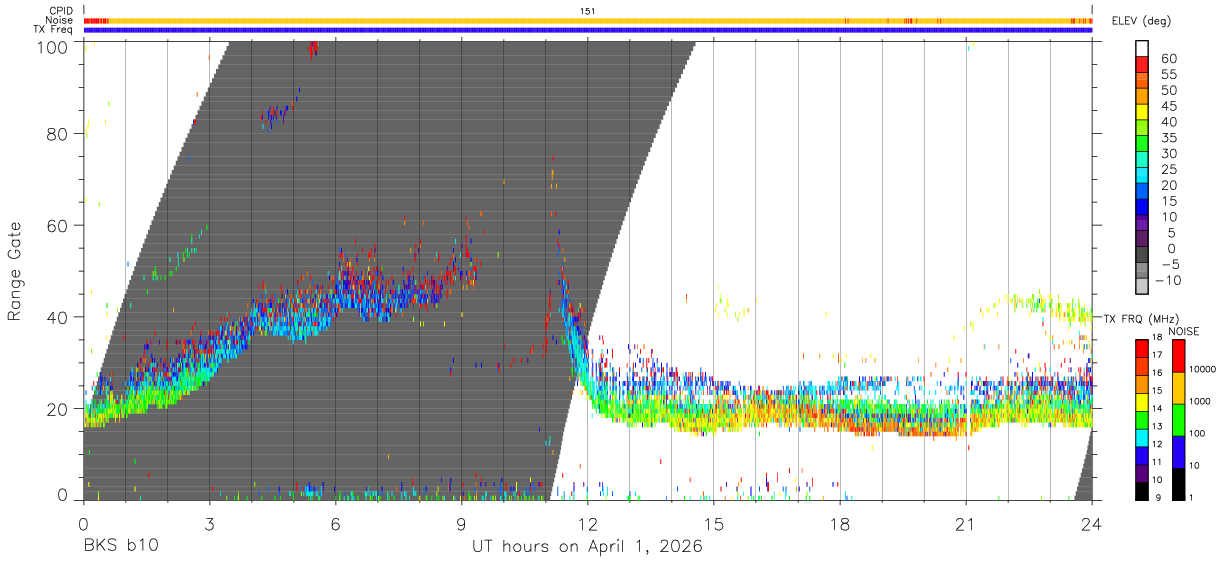The width and height of the screenshot is (1228, 567).
Task: Select the 'Noise' row label at top left
Action: pos(61,20)
